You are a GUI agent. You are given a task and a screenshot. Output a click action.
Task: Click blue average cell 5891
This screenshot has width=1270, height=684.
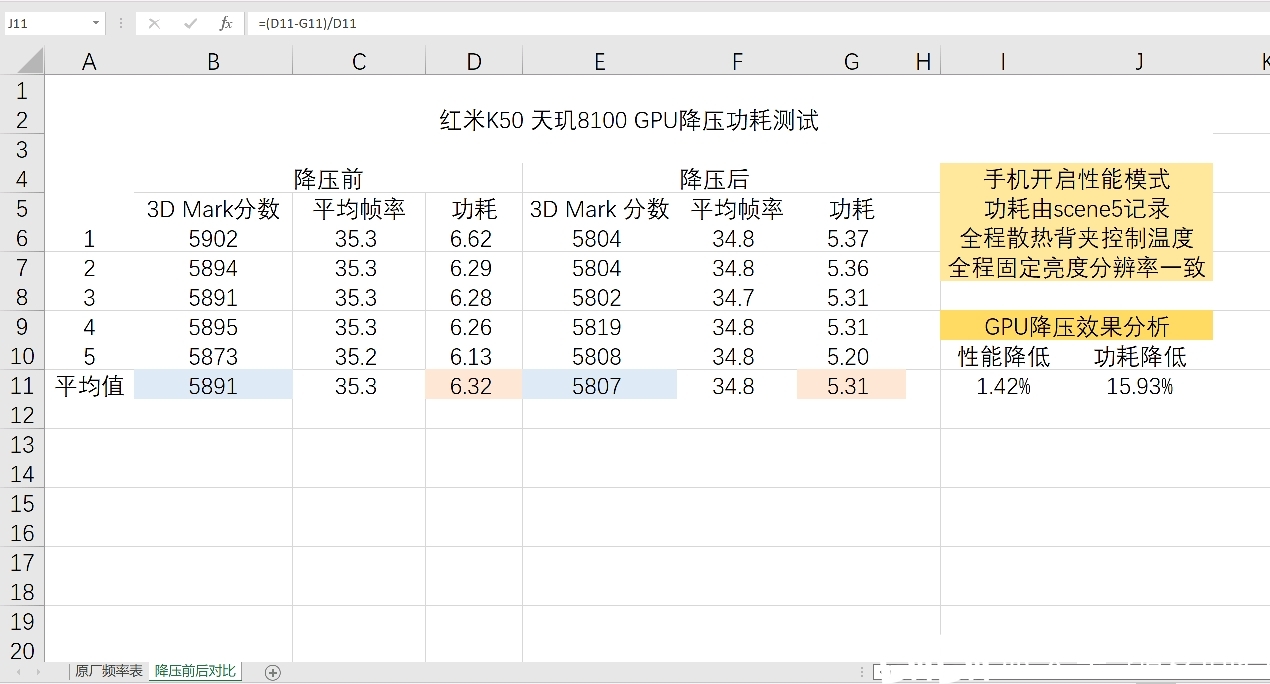(x=213, y=385)
